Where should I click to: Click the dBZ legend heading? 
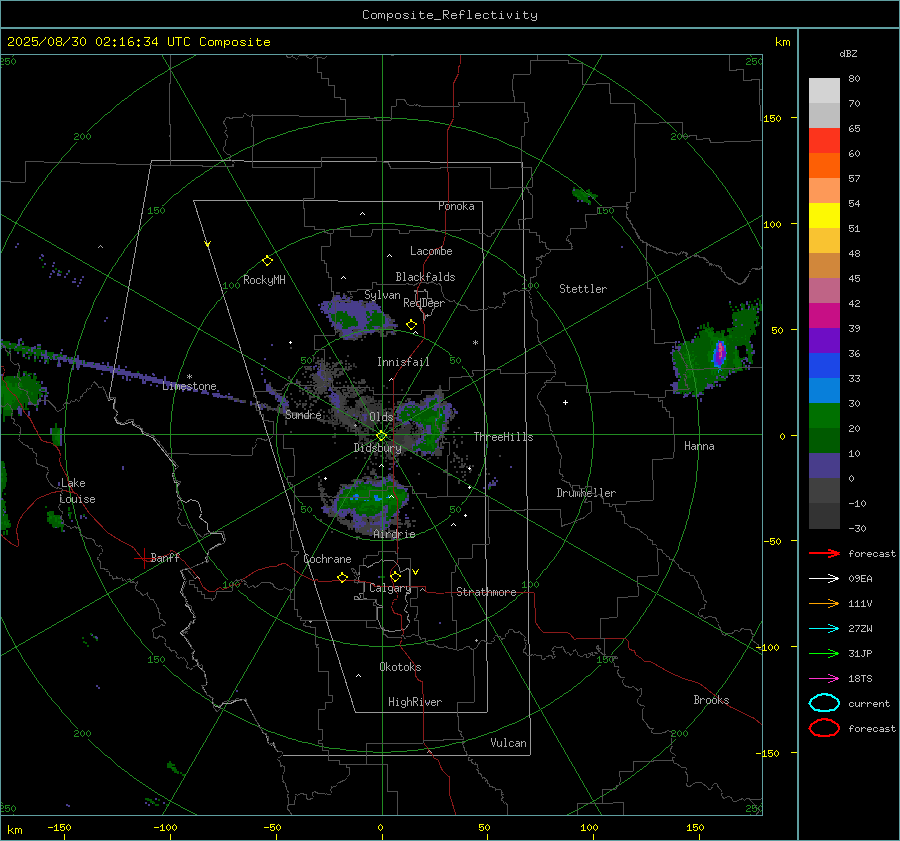(x=848, y=54)
